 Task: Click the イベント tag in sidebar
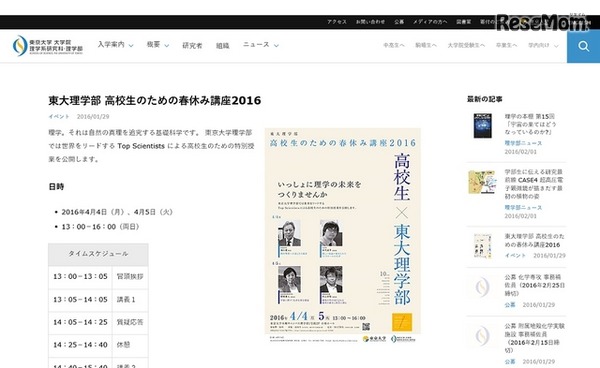coord(515,256)
